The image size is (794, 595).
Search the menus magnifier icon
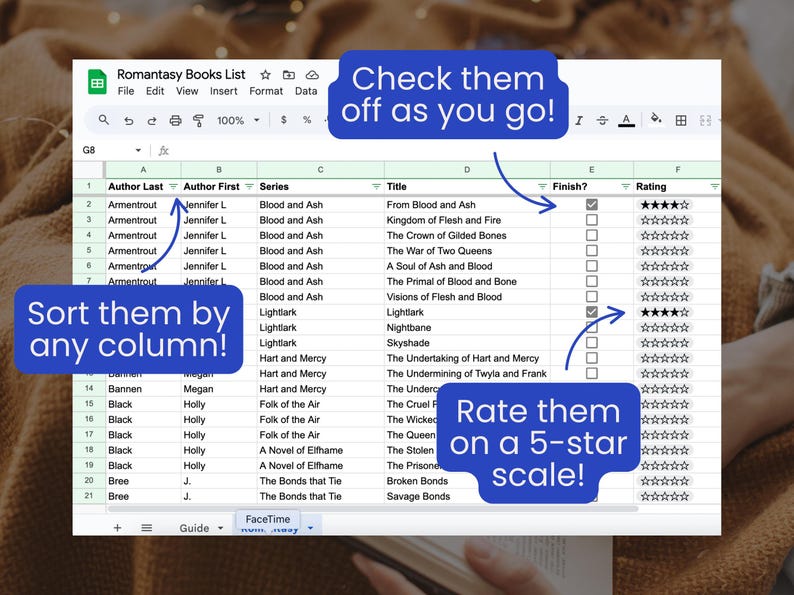(x=104, y=120)
